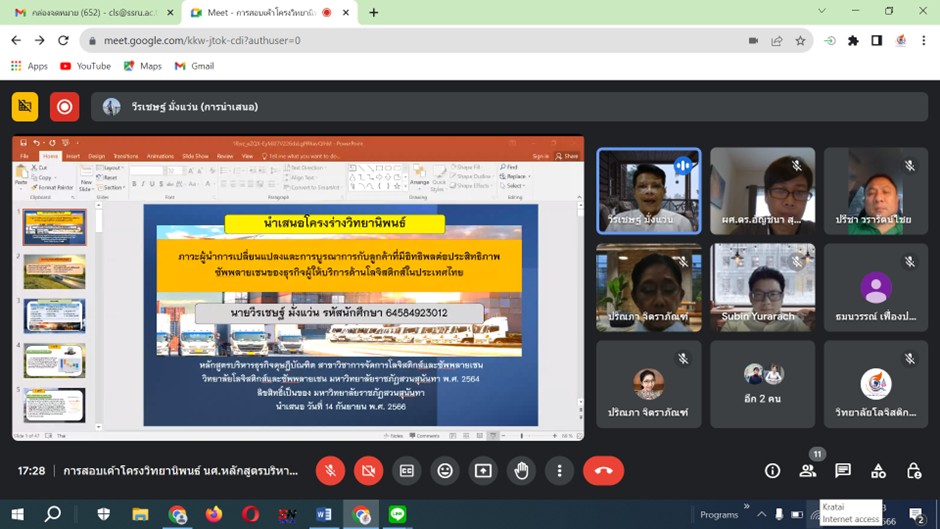Raise your hand in the meeting
Viewport: 940px width, 529px height.
[521, 471]
